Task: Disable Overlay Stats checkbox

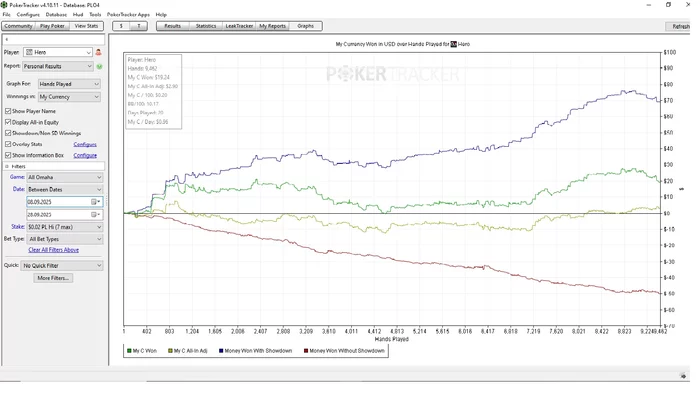Action: (8, 144)
